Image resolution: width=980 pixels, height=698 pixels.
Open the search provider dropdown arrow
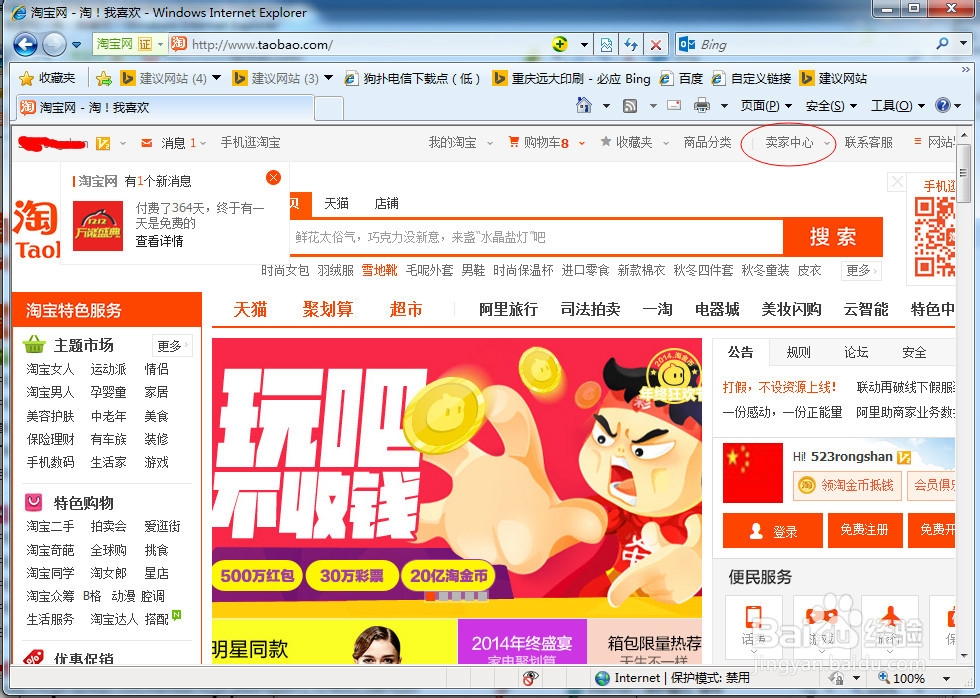click(963, 44)
